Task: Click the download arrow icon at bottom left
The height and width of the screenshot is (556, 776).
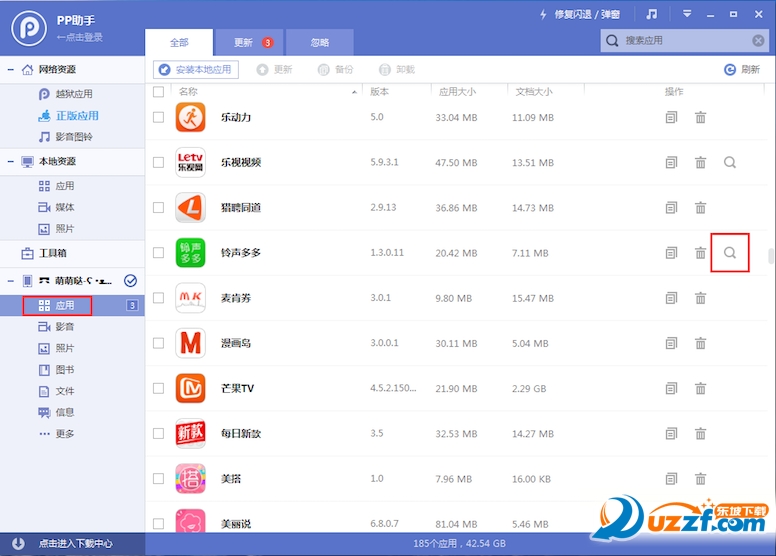Action: (x=18, y=544)
